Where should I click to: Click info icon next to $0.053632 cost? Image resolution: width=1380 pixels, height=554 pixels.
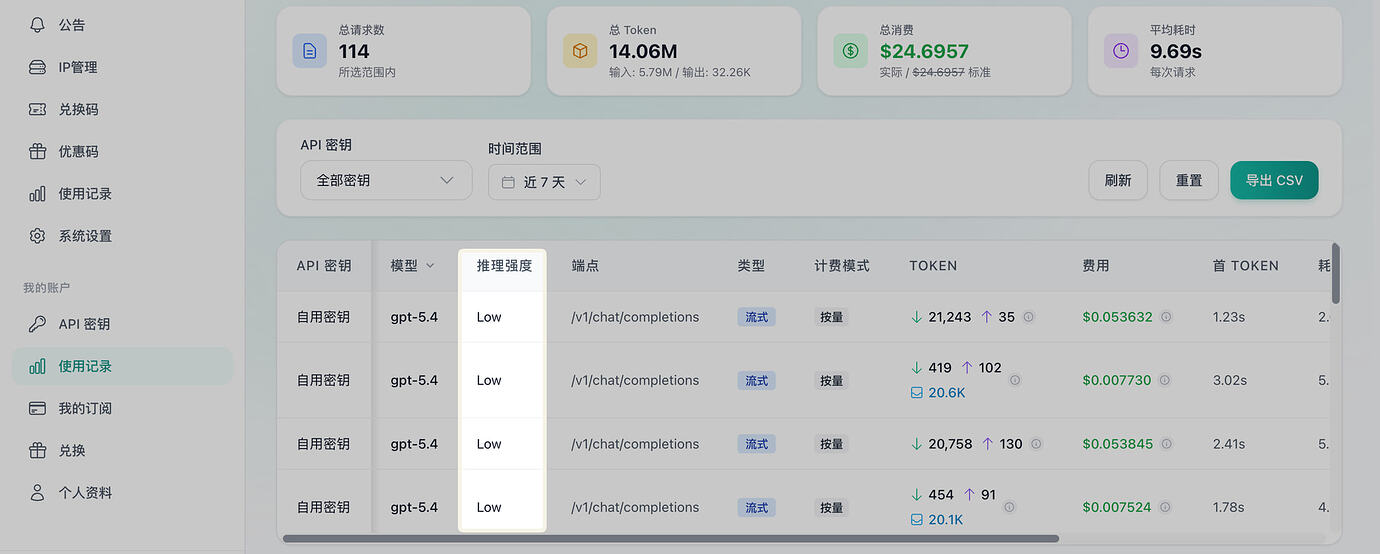(x=1166, y=317)
